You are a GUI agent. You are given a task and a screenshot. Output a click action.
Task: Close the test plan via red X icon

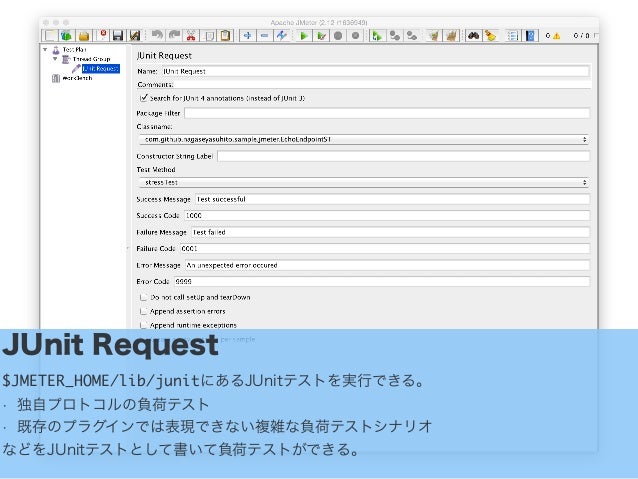[103, 36]
